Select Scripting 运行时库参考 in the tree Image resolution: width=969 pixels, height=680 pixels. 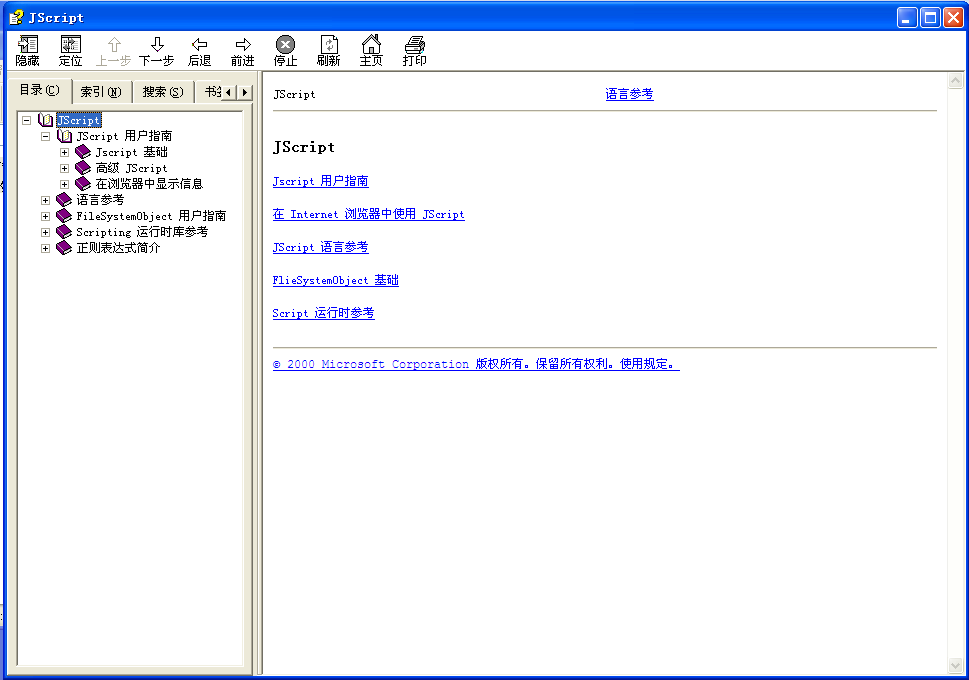coord(142,232)
